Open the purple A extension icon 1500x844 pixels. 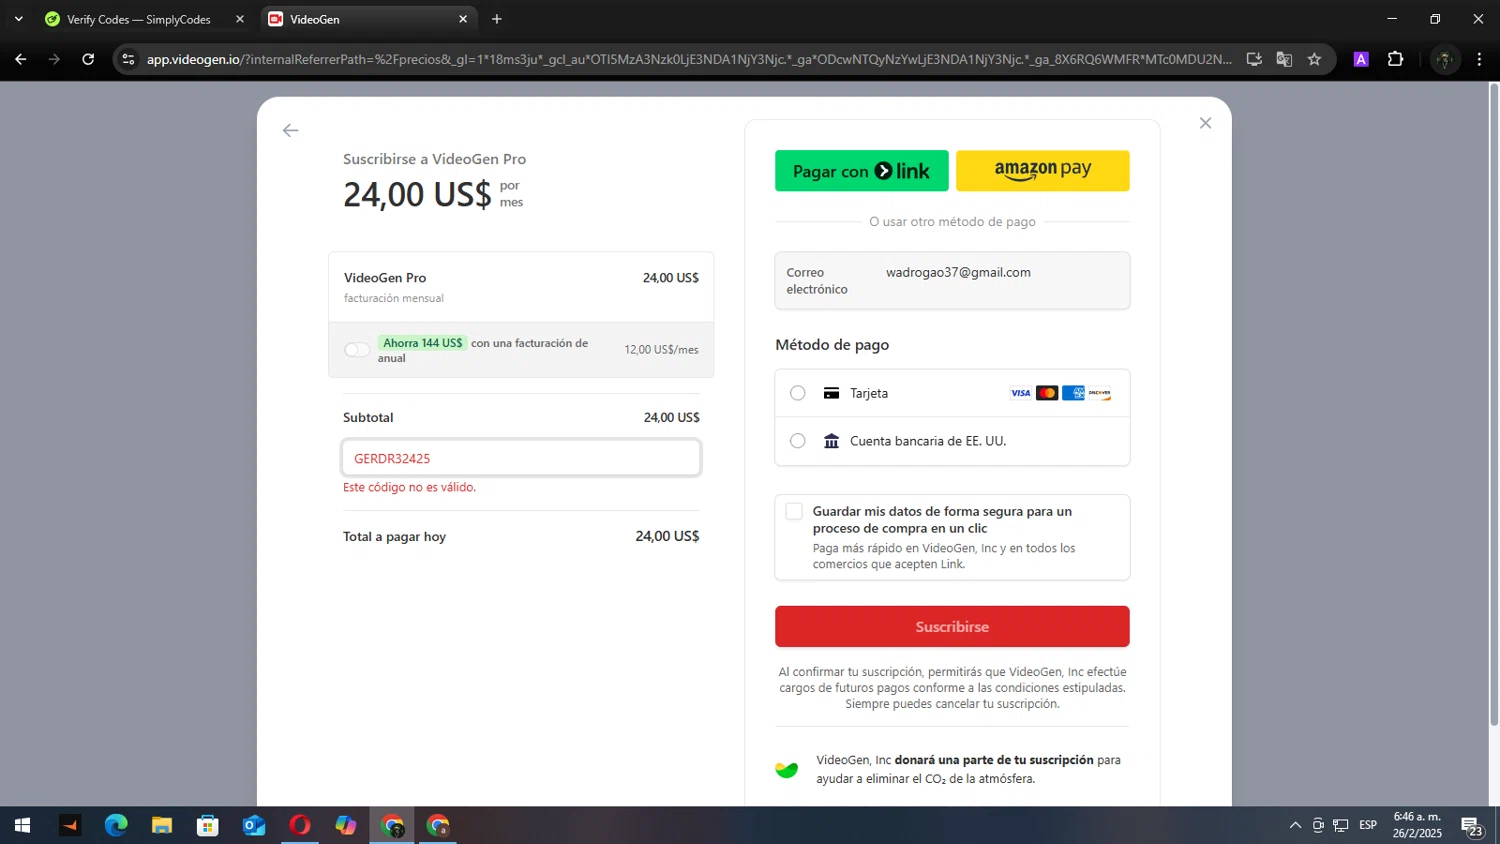pos(1361,59)
